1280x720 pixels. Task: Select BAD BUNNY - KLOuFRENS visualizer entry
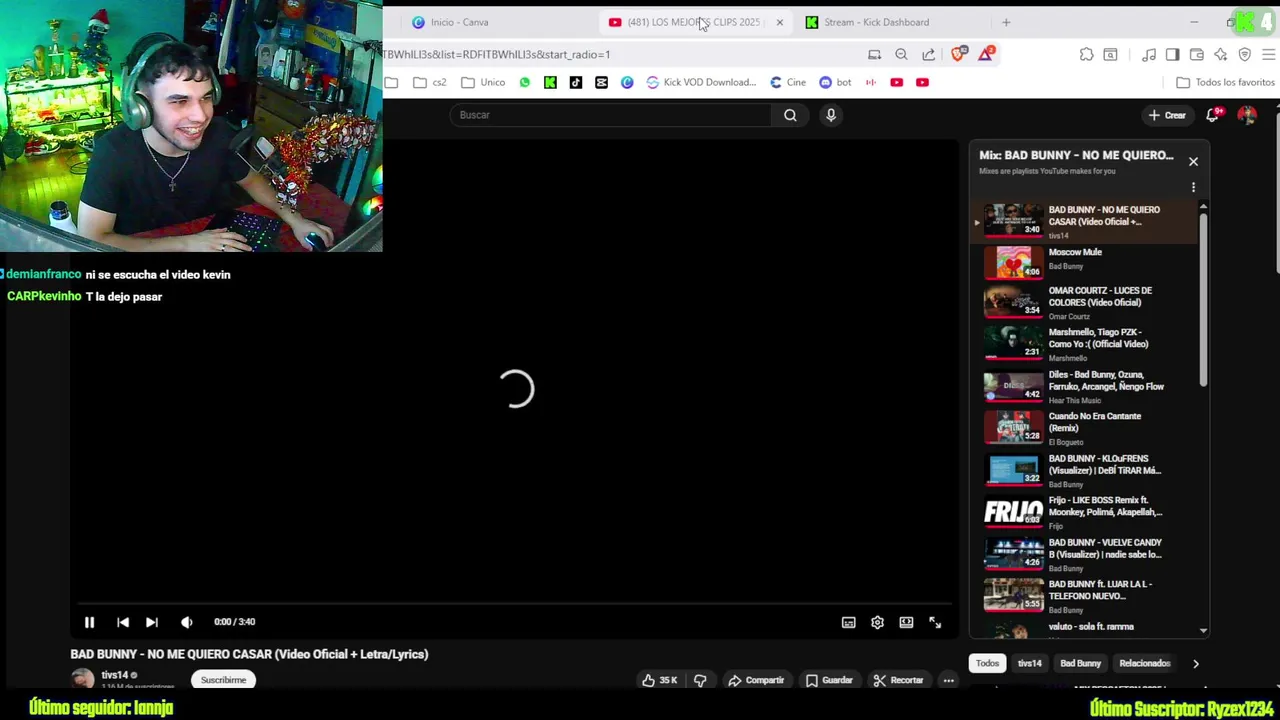point(1085,469)
